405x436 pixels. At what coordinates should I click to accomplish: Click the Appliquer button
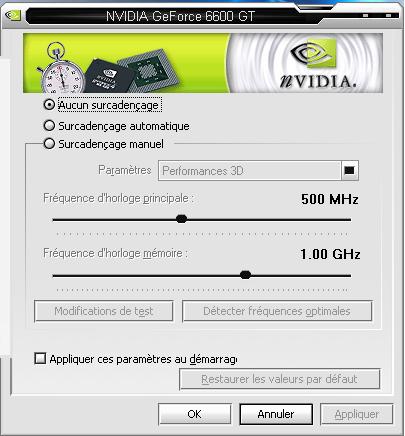(x=357, y=414)
